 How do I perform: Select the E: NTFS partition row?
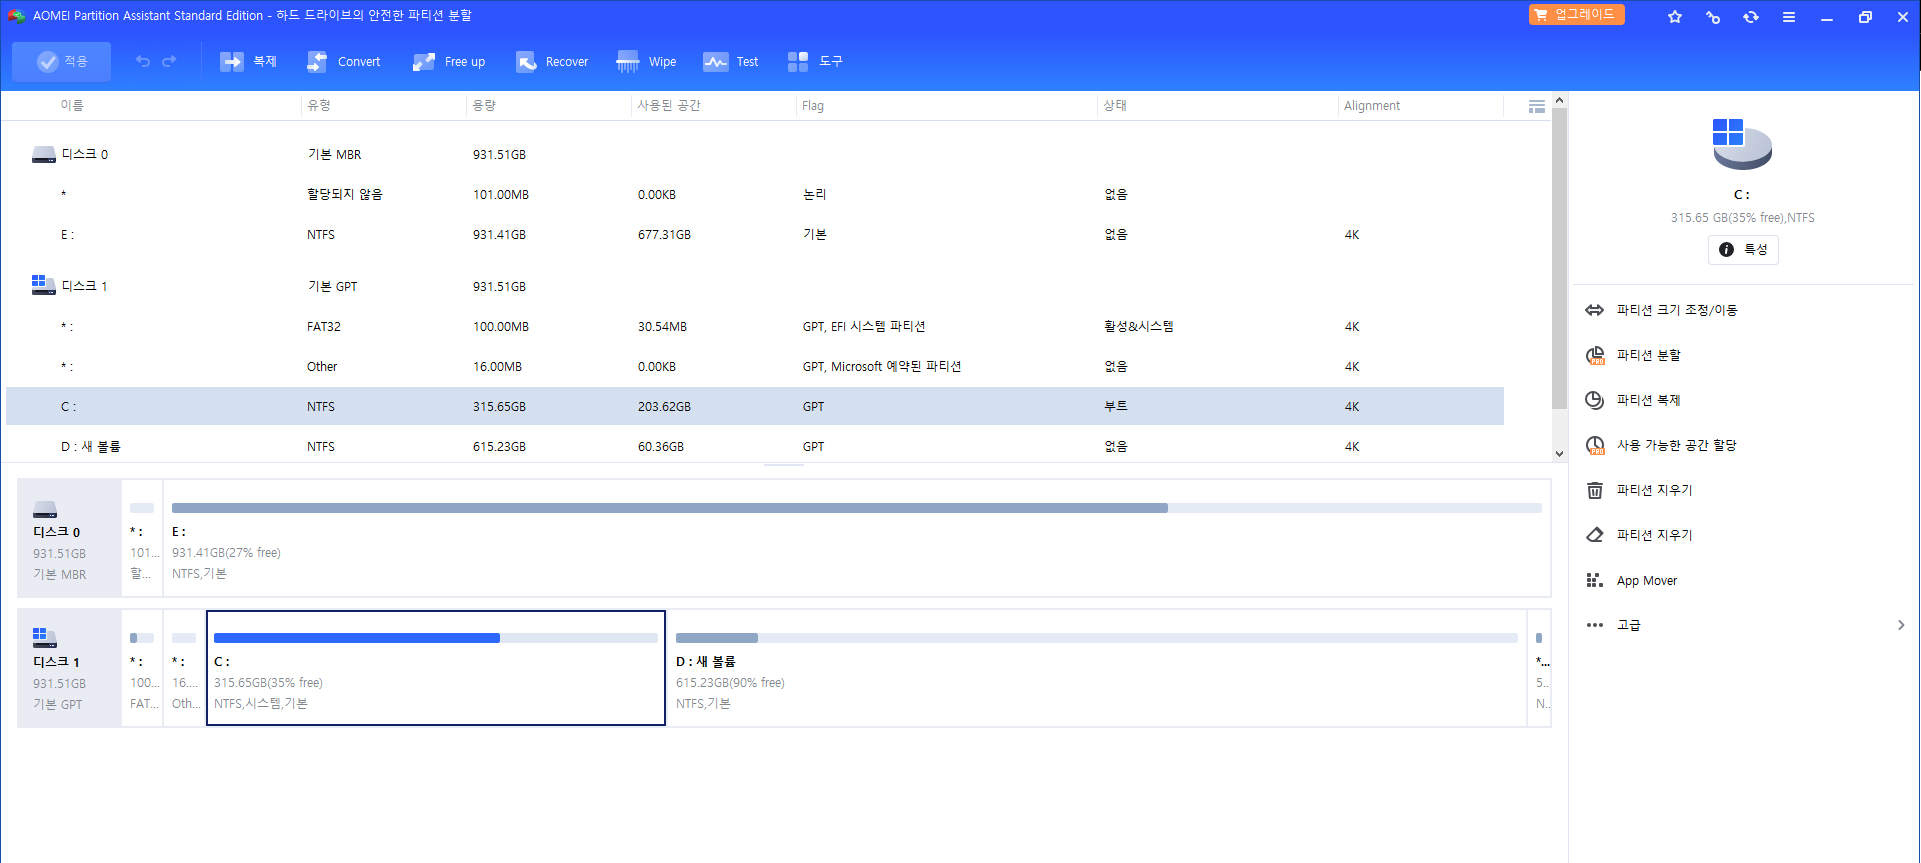(x=755, y=234)
